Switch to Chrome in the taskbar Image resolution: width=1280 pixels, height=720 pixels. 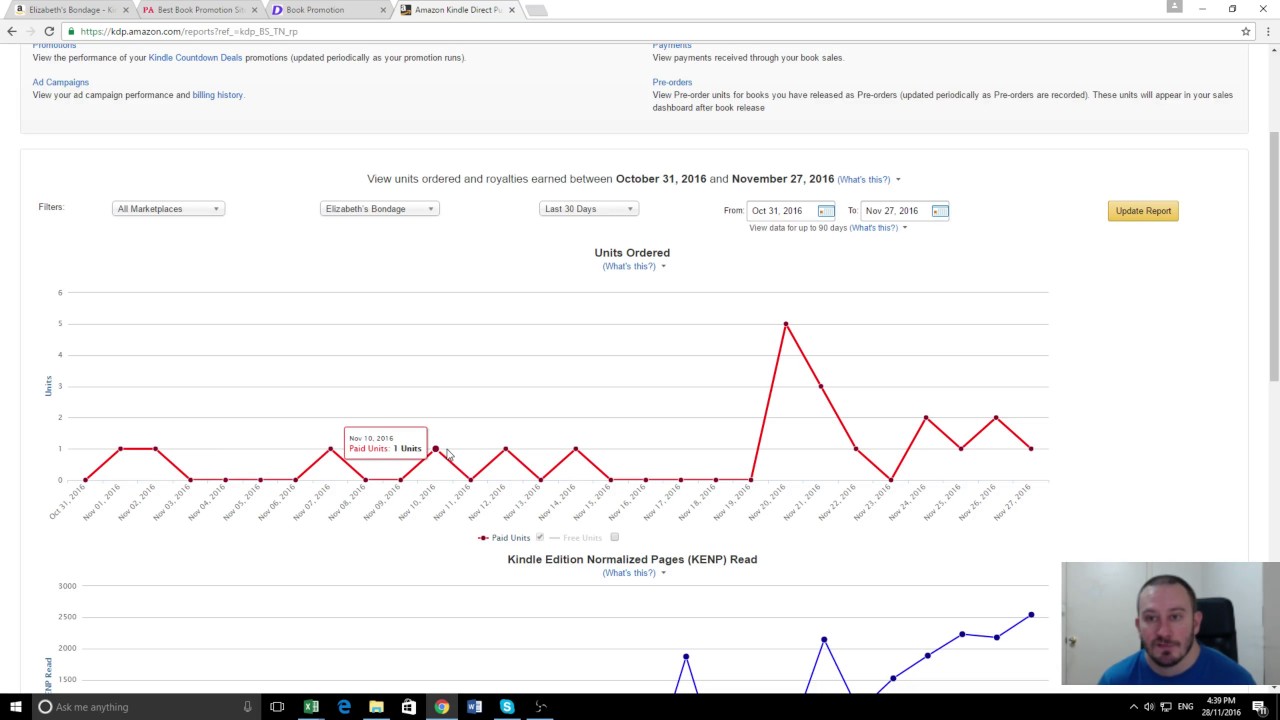pyautogui.click(x=441, y=707)
